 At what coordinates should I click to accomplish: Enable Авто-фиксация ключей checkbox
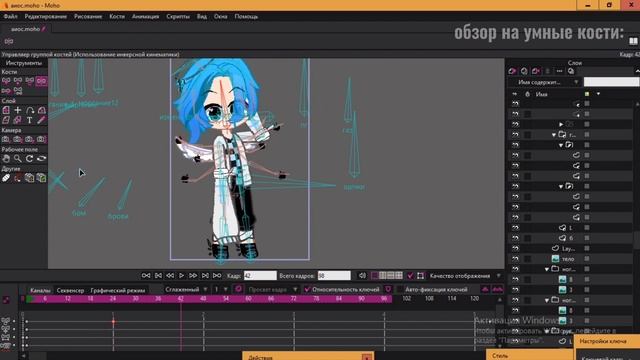(400, 289)
